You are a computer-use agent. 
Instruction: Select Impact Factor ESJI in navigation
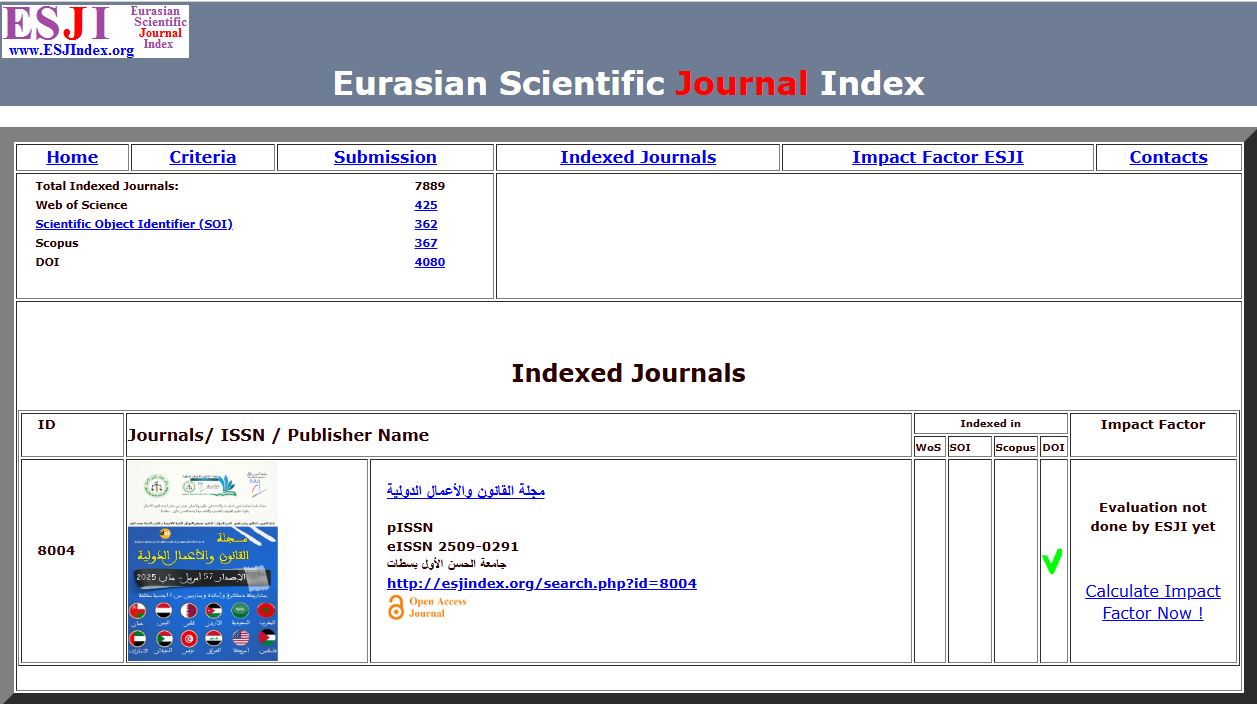pyautogui.click(x=937, y=157)
